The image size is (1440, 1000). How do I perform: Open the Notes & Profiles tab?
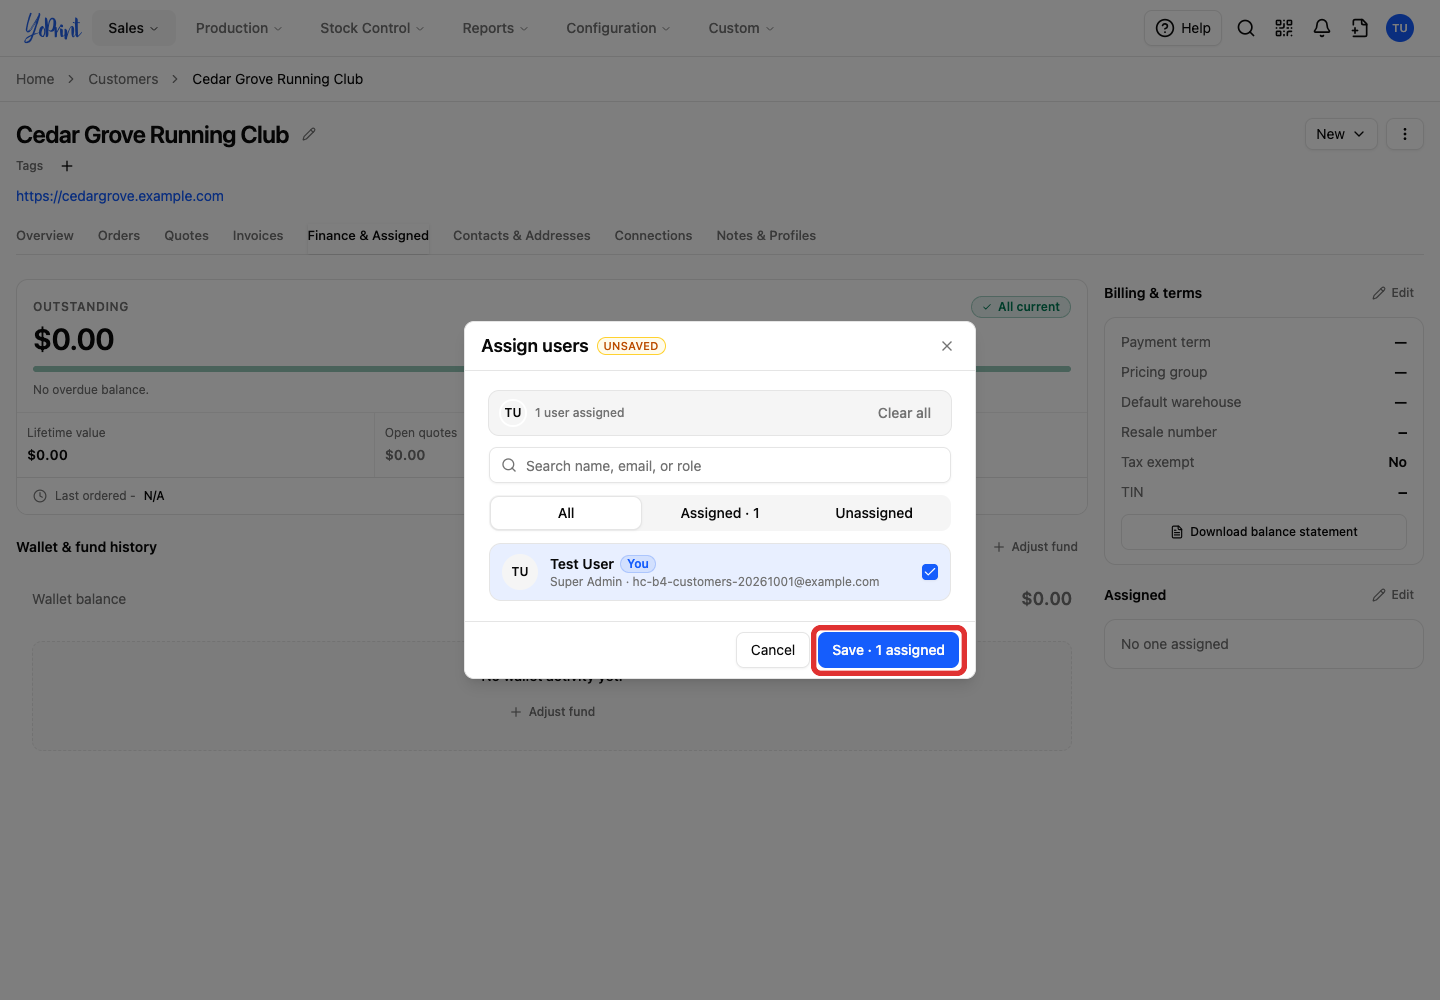[x=766, y=236]
